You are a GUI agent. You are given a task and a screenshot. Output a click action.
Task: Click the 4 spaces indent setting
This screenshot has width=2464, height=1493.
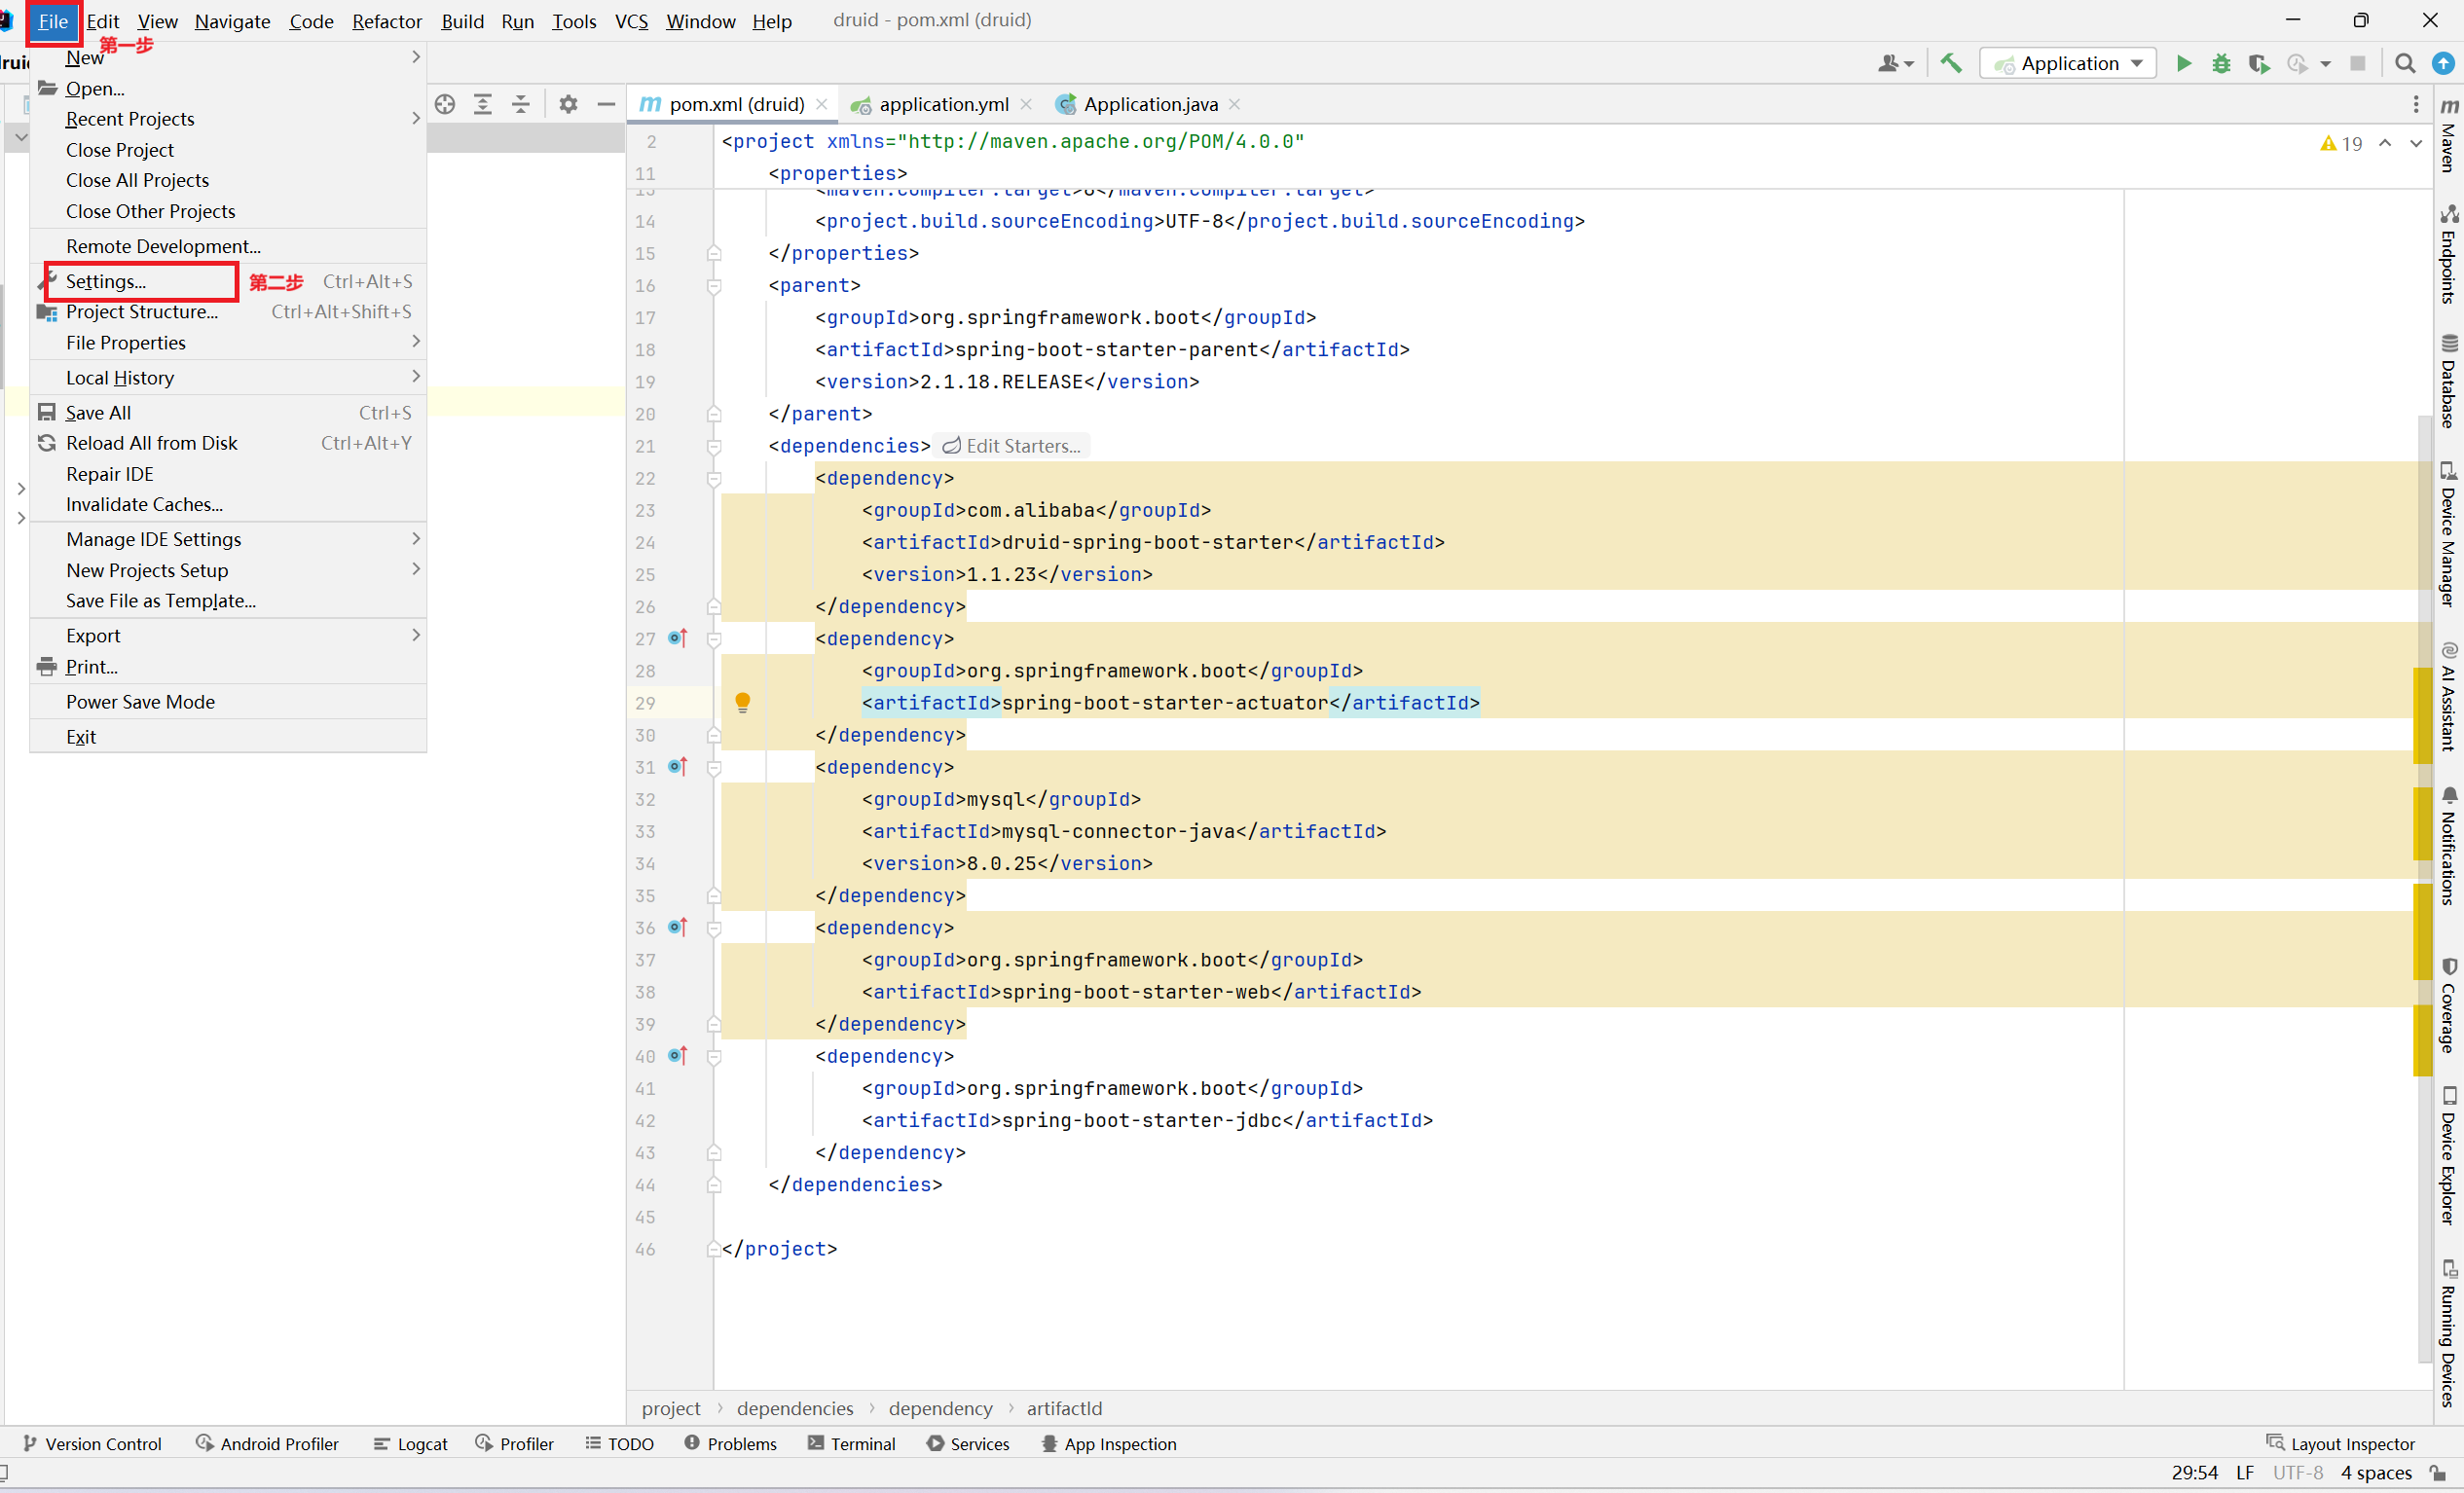point(2375,1473)
